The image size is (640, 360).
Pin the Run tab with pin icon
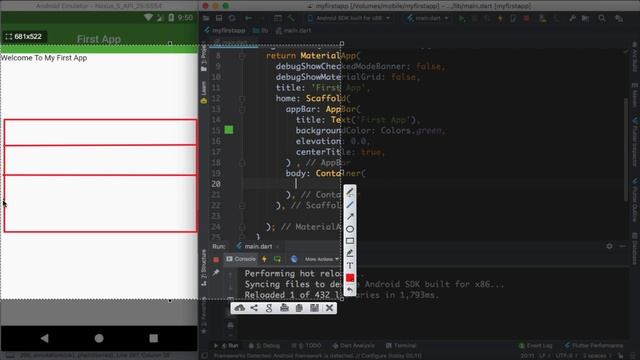point(216,272)
